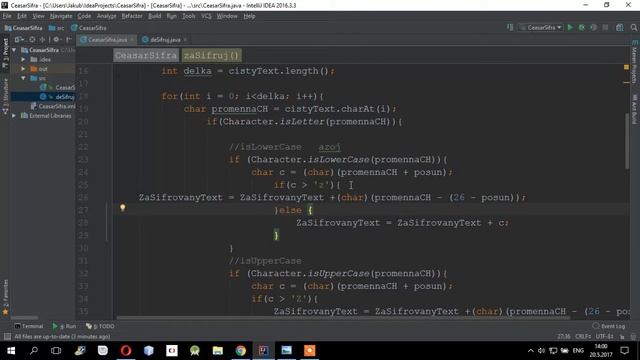640x360 pixels.
Task: Open the Build menu
Action: pos(154,16)
